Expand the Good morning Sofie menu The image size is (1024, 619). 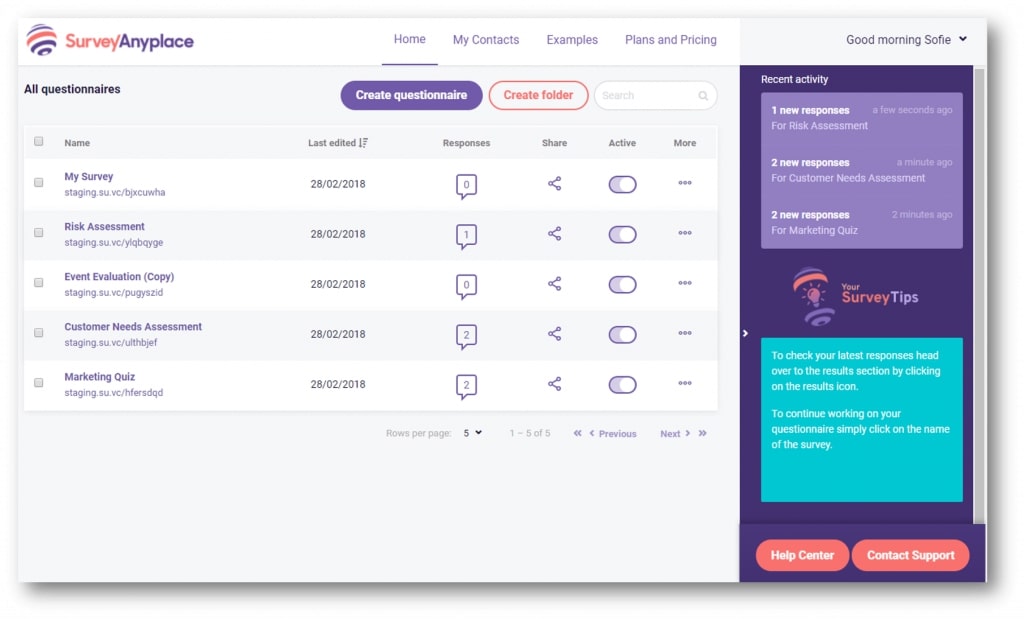(x=906, y=40)
